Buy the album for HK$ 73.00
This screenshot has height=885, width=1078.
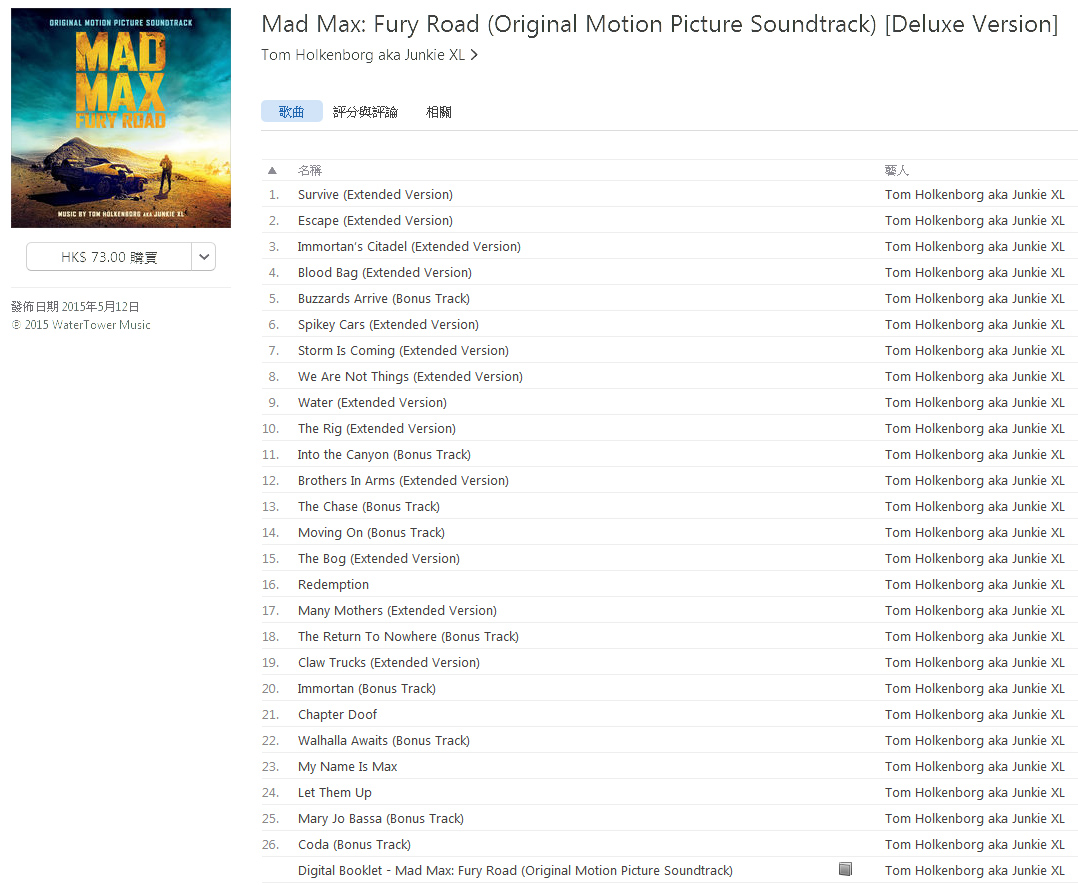point(109,256)
